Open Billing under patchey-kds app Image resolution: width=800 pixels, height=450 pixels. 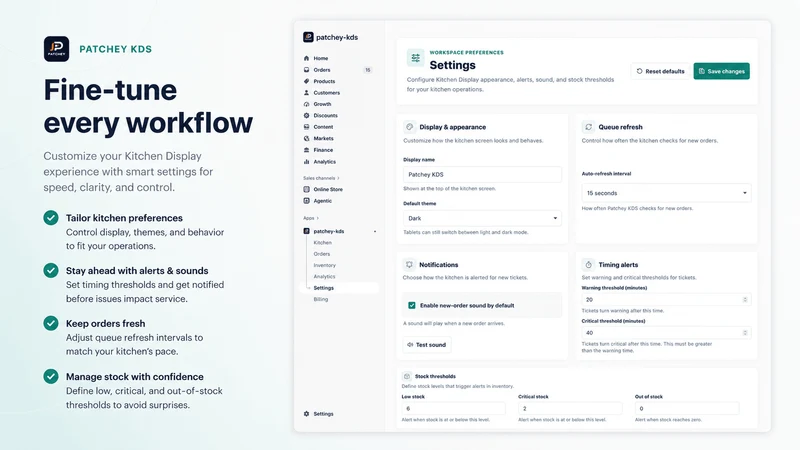[x=321, y=299]
